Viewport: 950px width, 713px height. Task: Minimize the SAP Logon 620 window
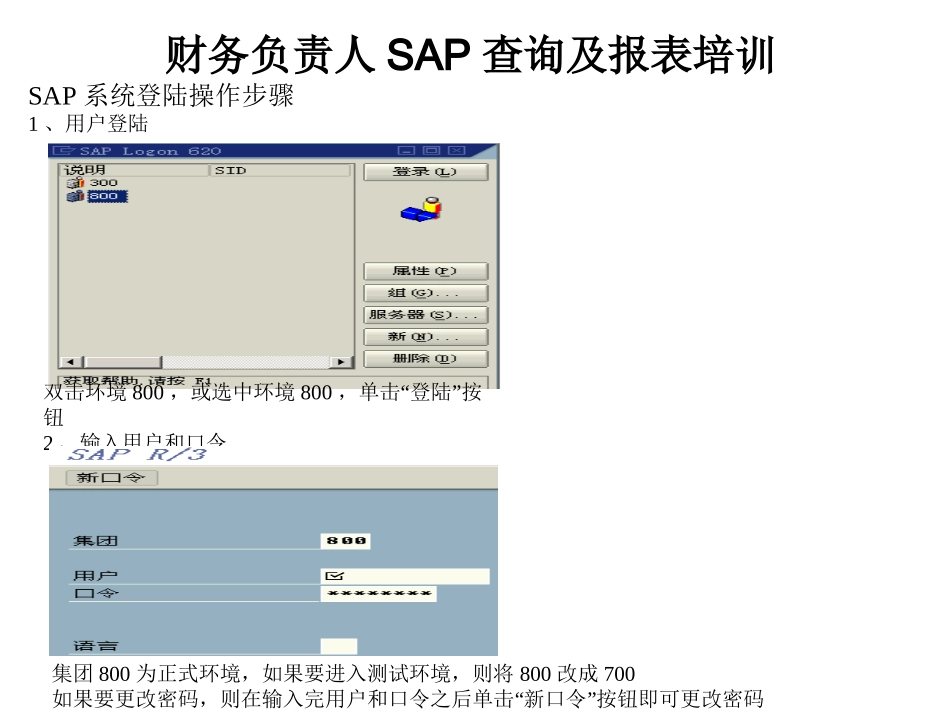406,150
